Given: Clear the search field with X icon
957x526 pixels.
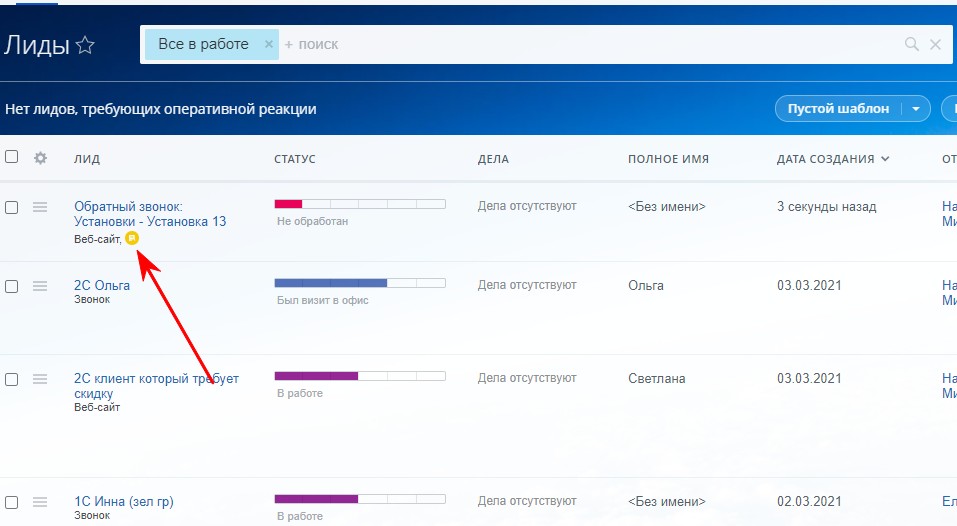Looking at the screenshot, I should point(935,44).
